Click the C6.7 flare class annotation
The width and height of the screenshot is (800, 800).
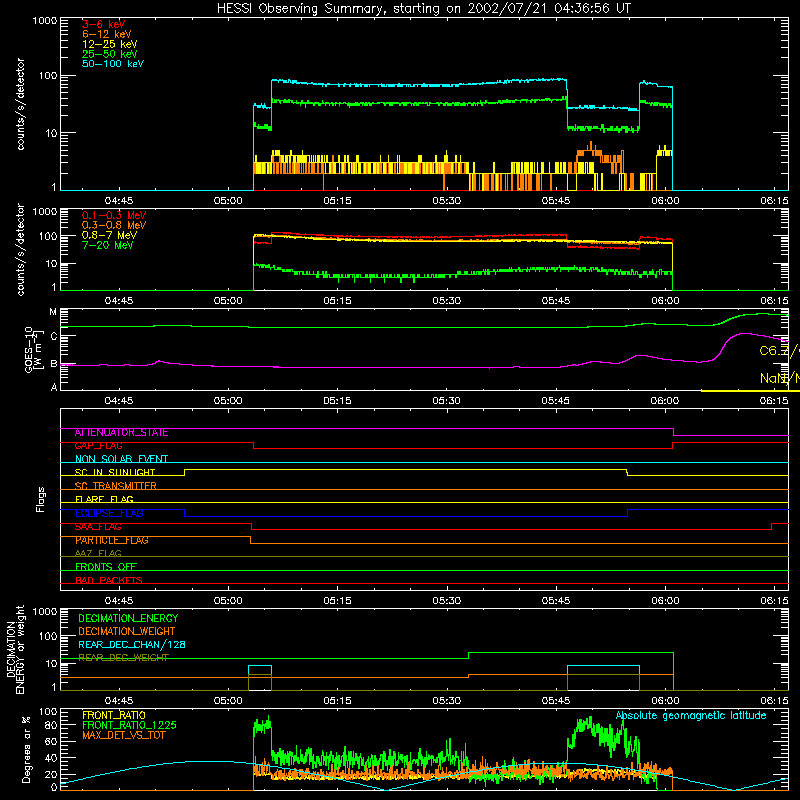tap(779, 351)
